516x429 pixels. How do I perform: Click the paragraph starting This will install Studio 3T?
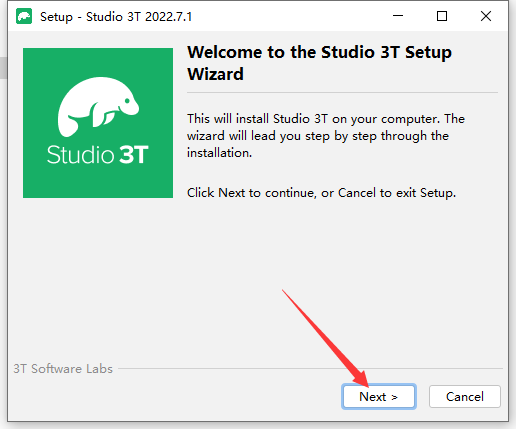326,136
